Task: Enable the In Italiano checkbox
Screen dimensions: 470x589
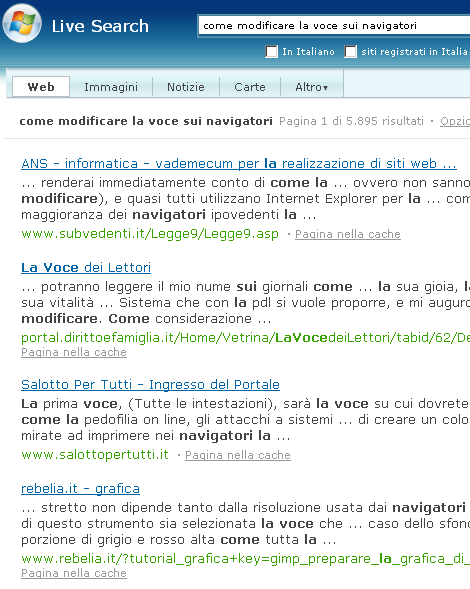Action: [271, 51]
